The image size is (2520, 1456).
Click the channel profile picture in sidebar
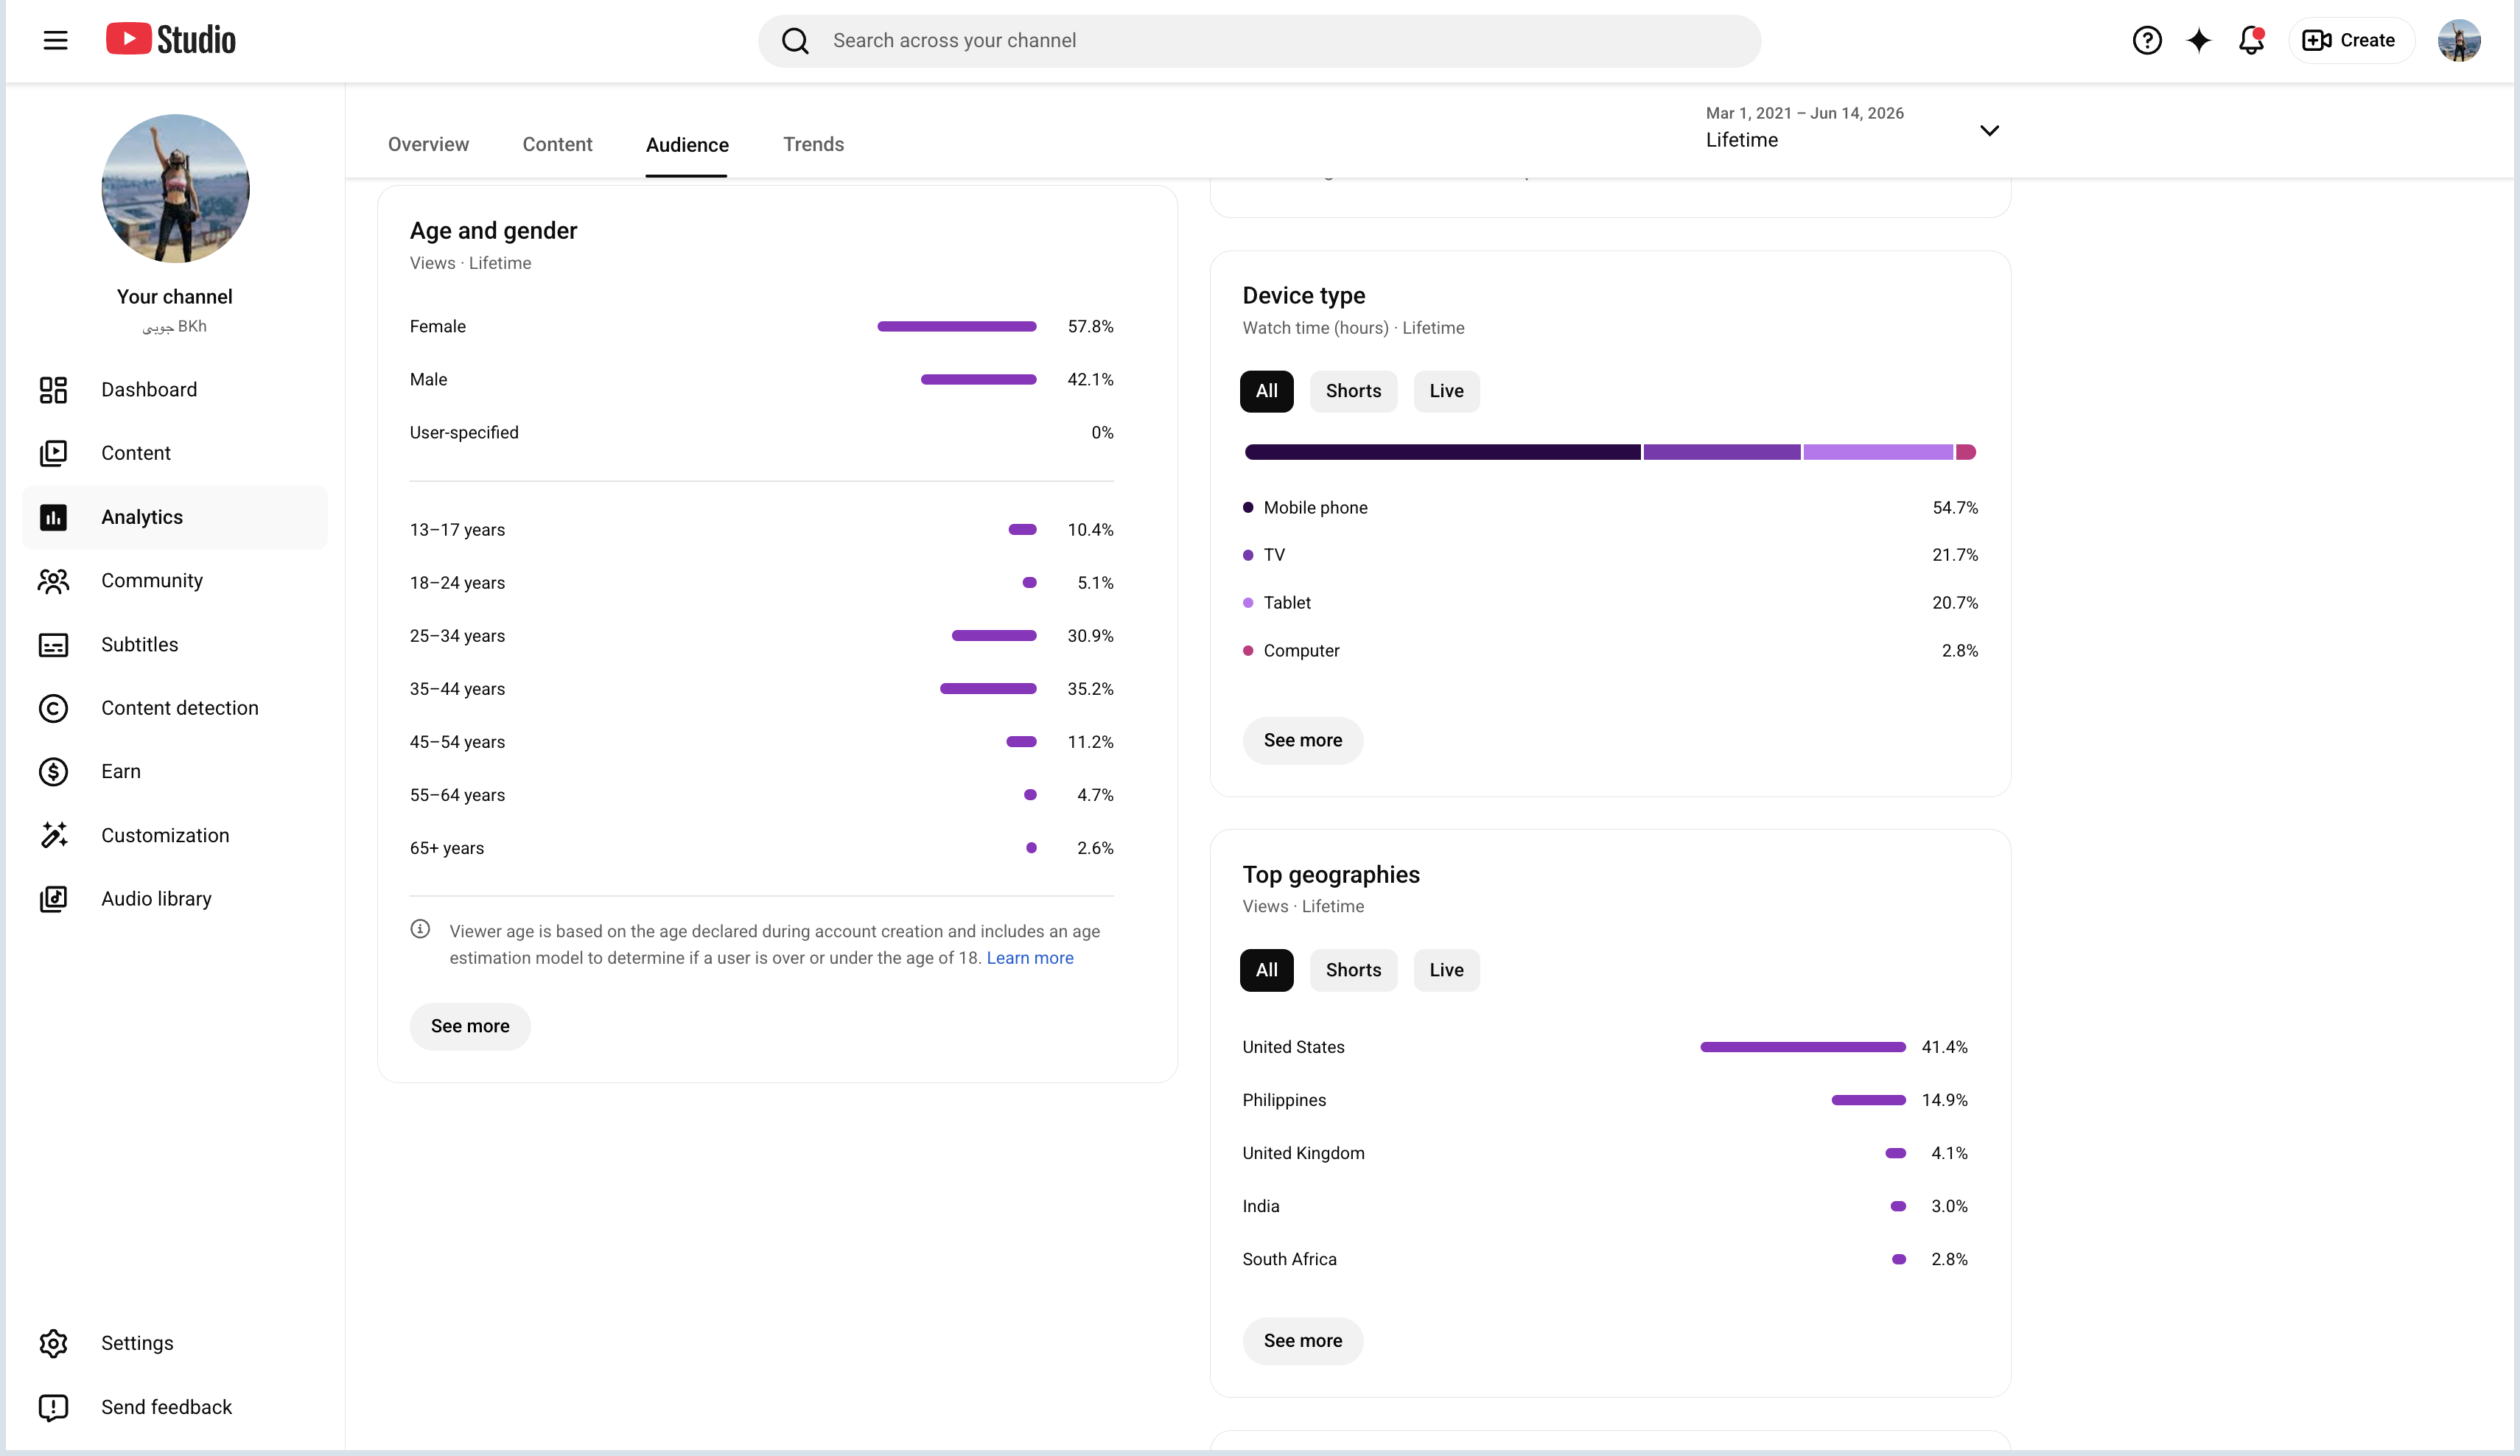click(x=175, y=188)
